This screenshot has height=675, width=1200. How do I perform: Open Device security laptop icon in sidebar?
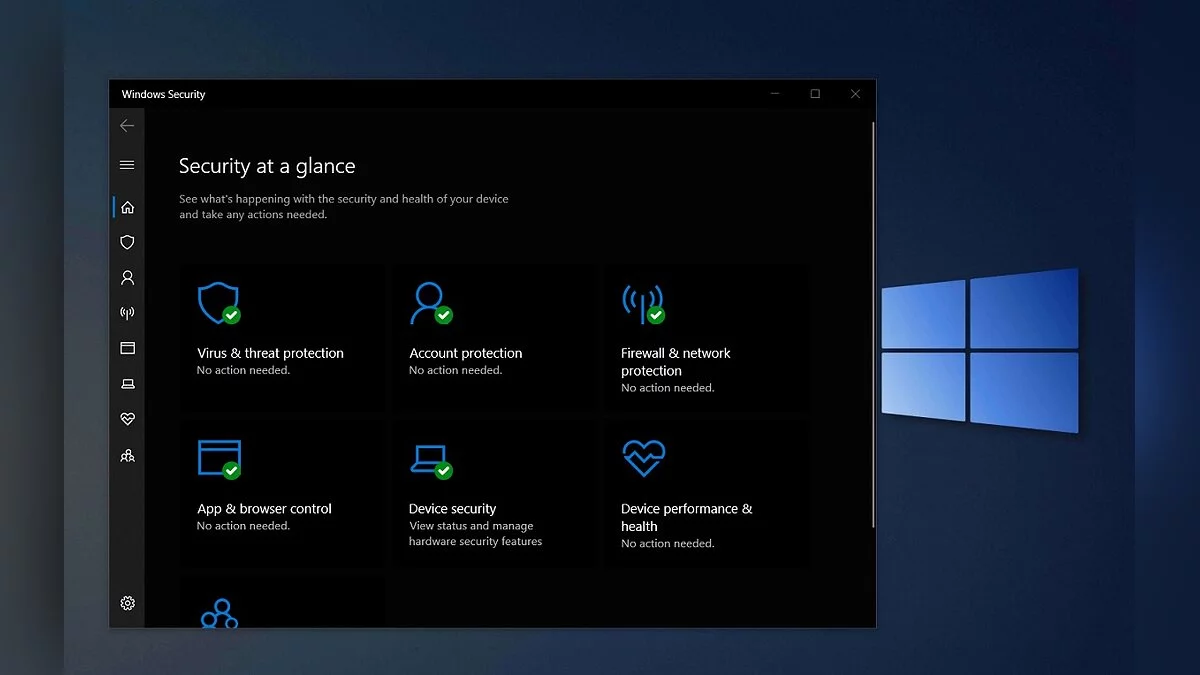(127, 384)
